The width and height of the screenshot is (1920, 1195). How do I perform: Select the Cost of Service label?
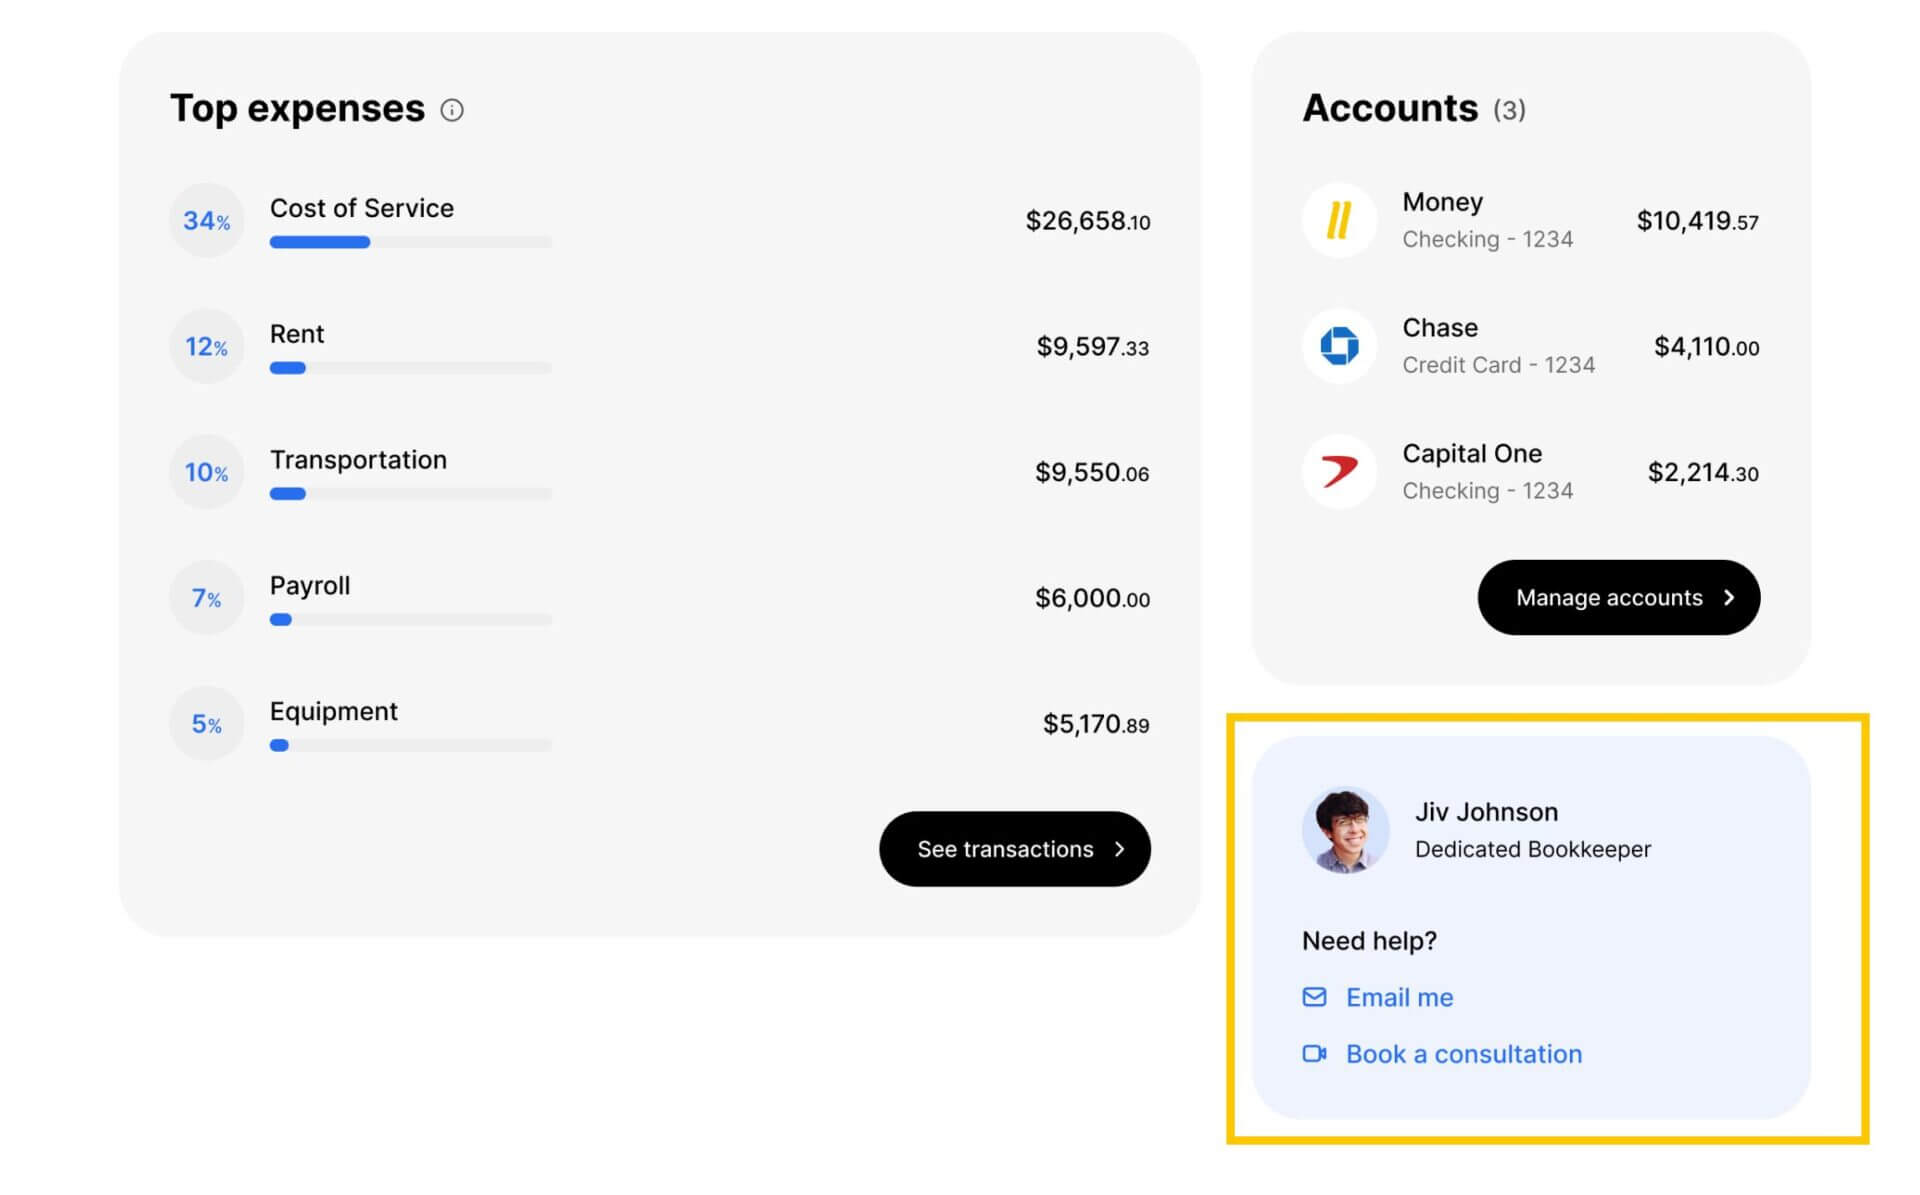click(362, 208)
